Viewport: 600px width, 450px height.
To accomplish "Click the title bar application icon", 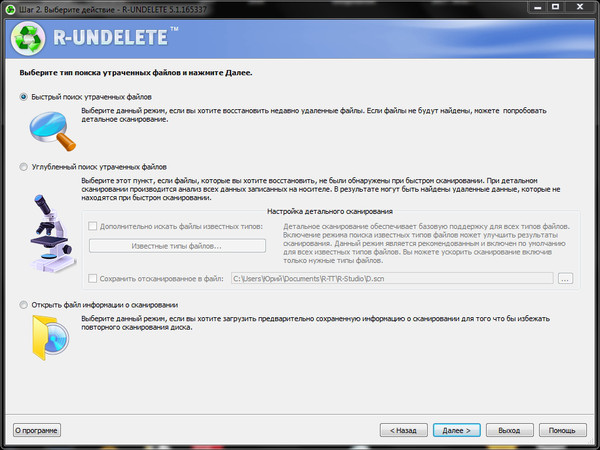I will (x=10, y=9).
